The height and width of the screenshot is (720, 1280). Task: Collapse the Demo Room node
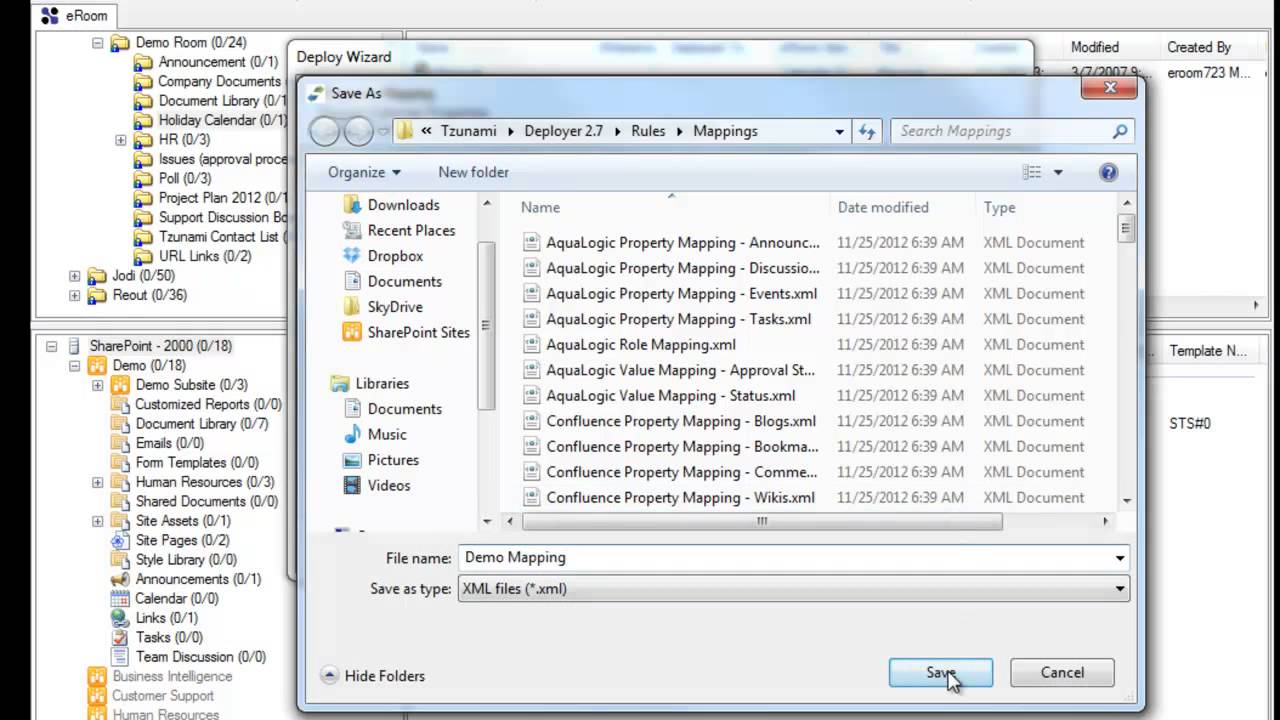pyautogui.click(x=98, y=43)
